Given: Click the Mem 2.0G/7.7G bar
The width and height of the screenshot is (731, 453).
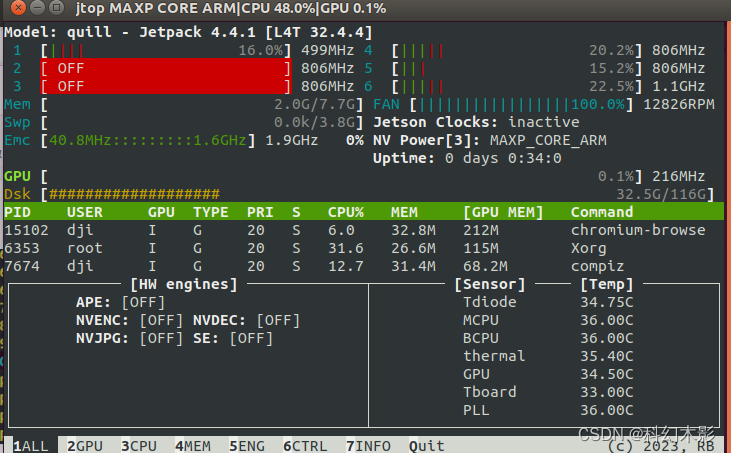Looking at the screenshot, I should click(202, 104).
